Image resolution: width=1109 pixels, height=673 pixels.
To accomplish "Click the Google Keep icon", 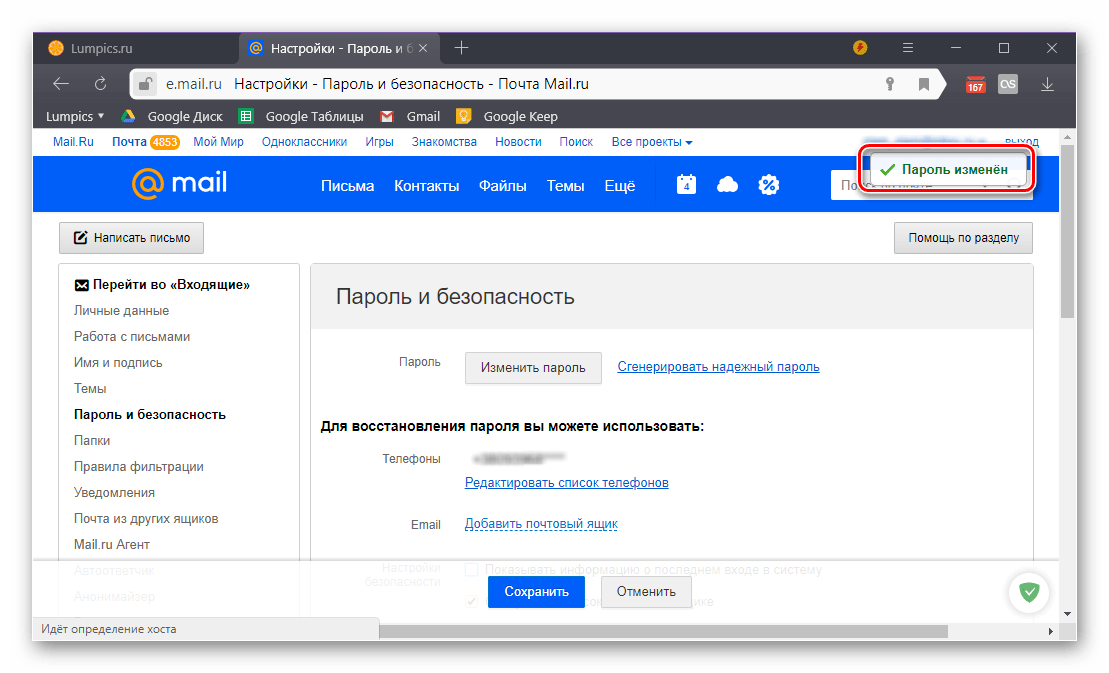I will click(x=463, y=116).
